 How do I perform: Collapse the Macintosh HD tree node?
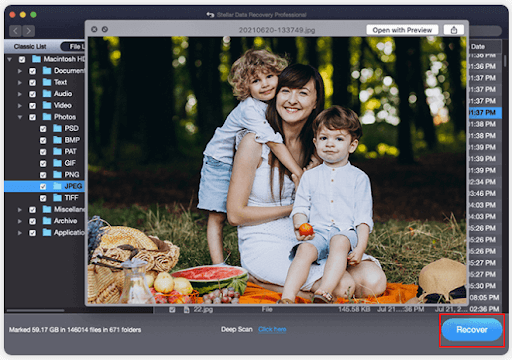coord(9,59)
